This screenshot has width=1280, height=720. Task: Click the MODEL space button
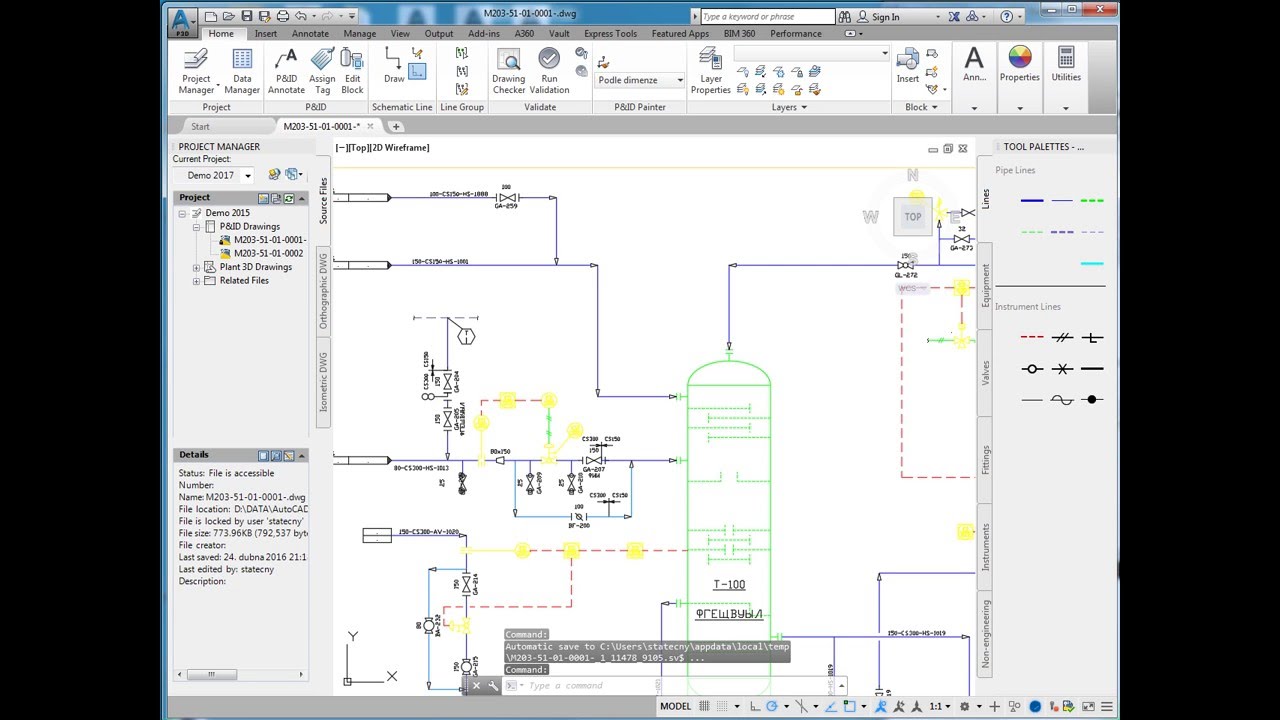pos(676,706)
